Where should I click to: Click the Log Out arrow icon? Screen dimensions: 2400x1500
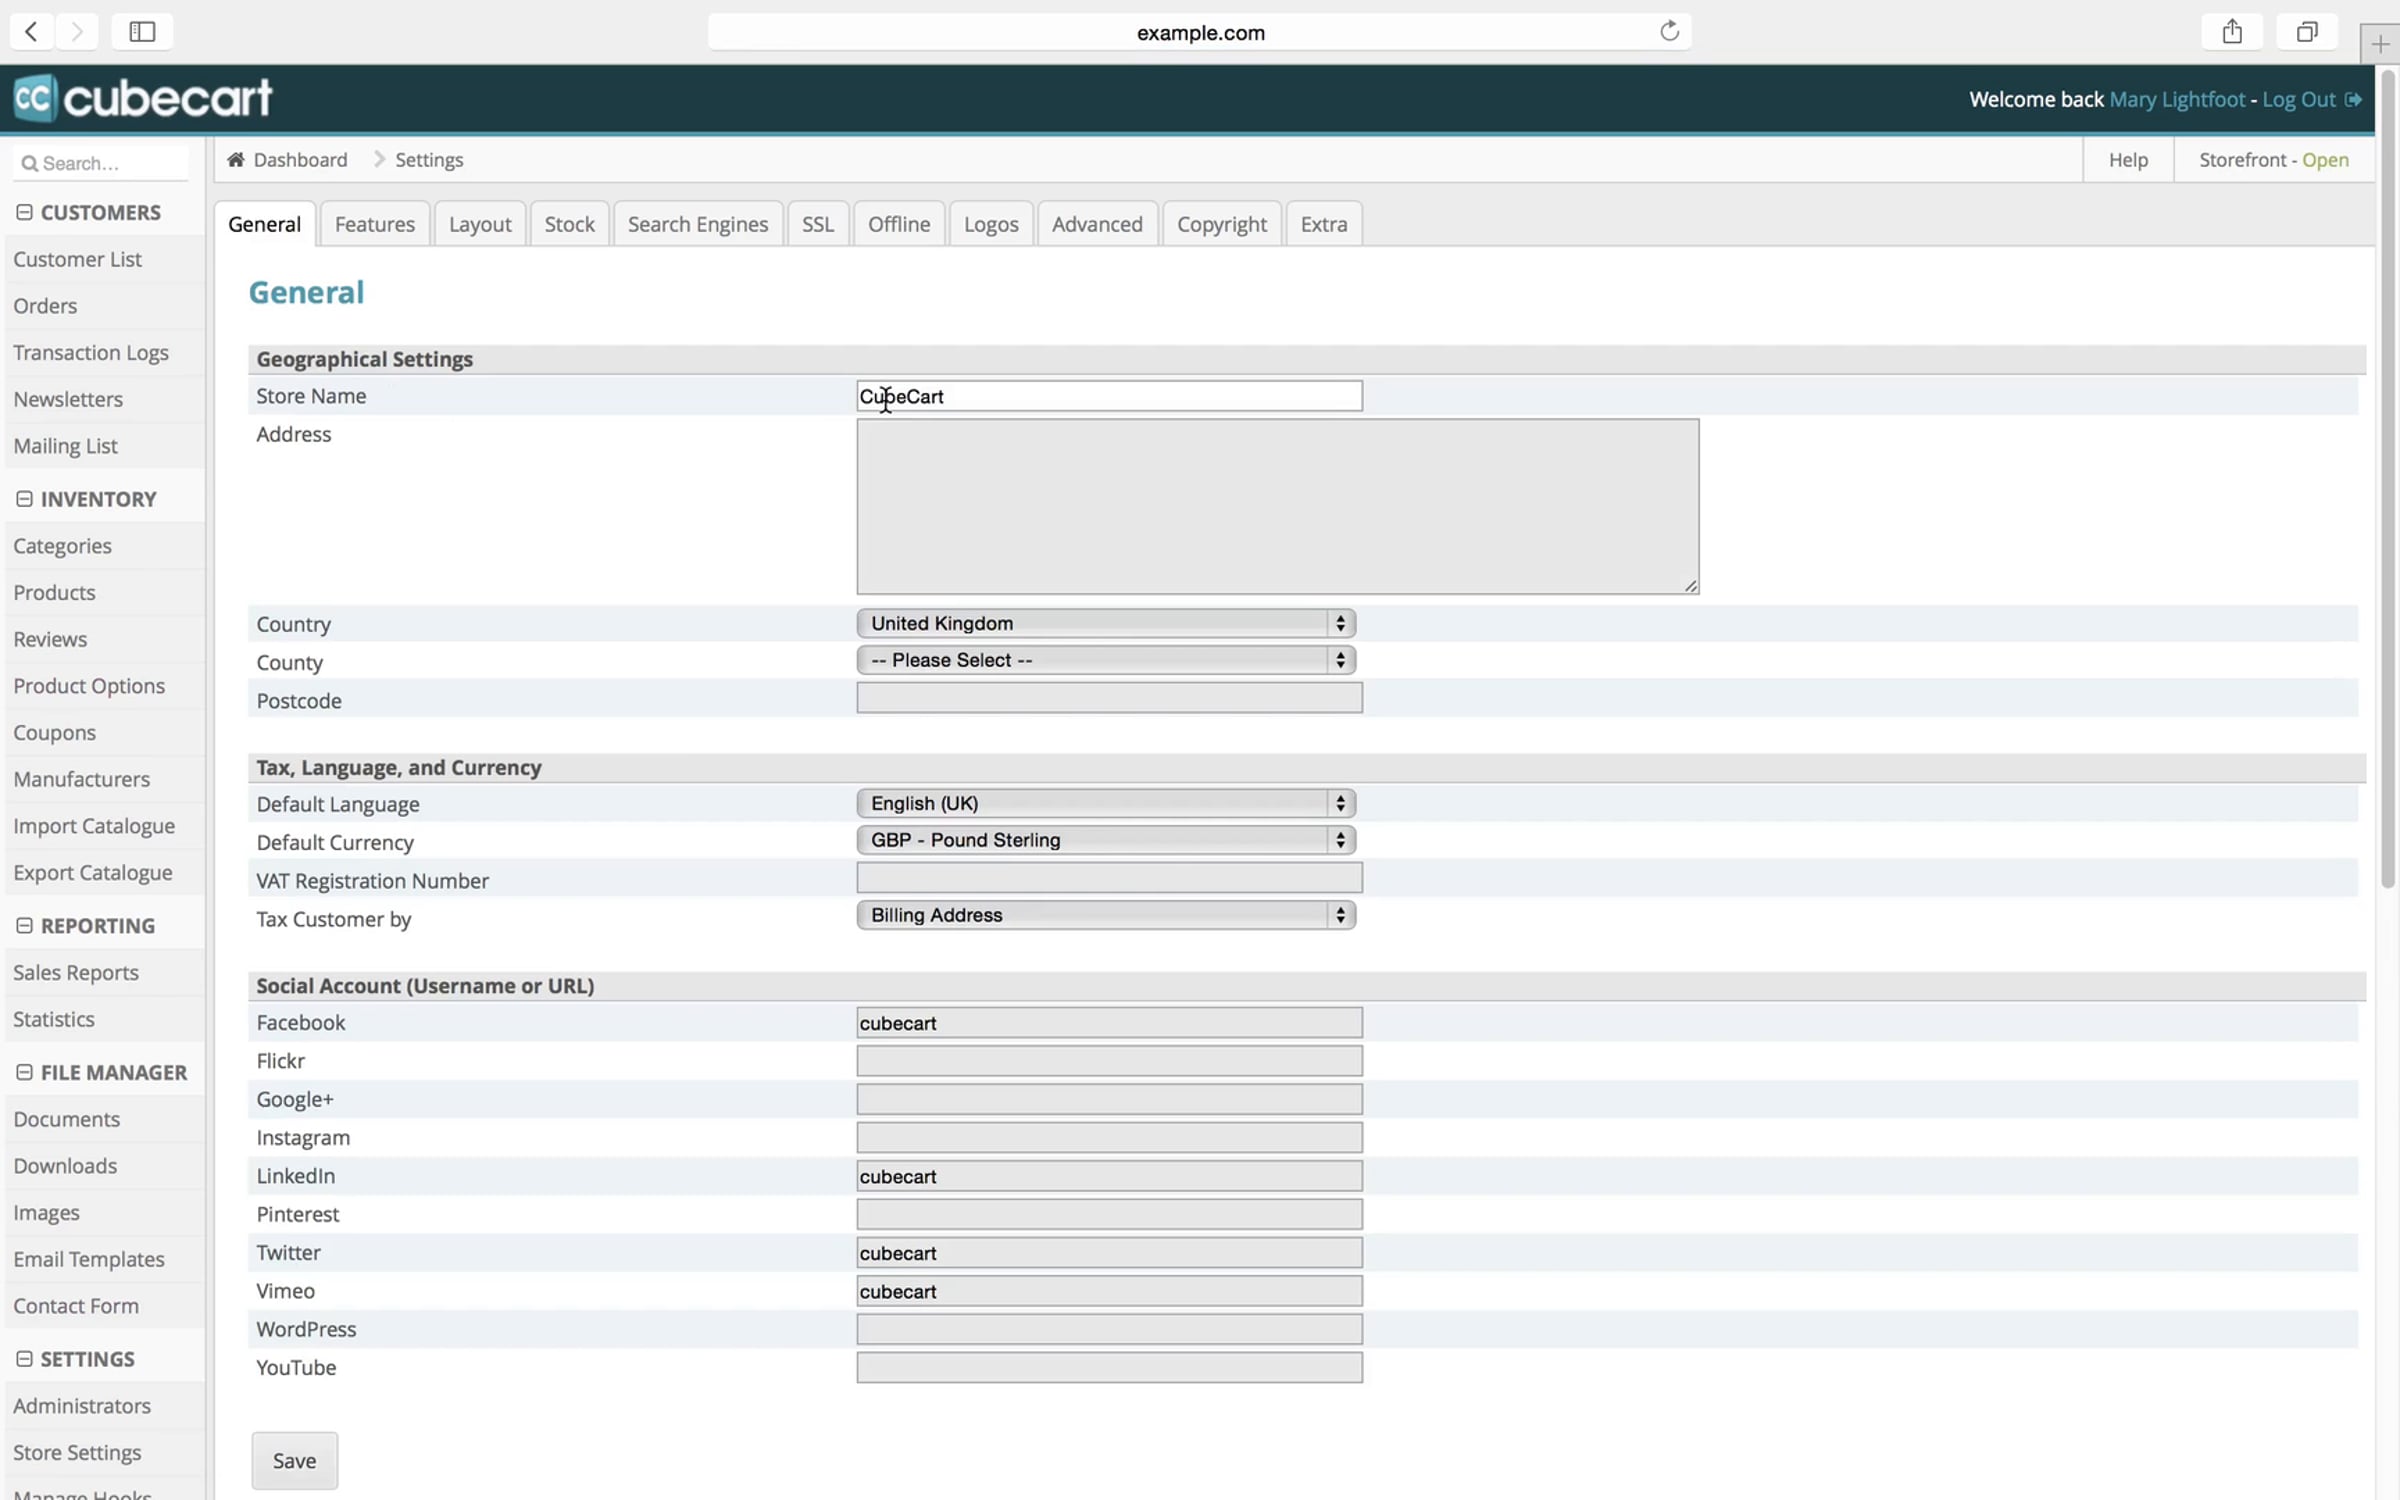coord(2353,100)
